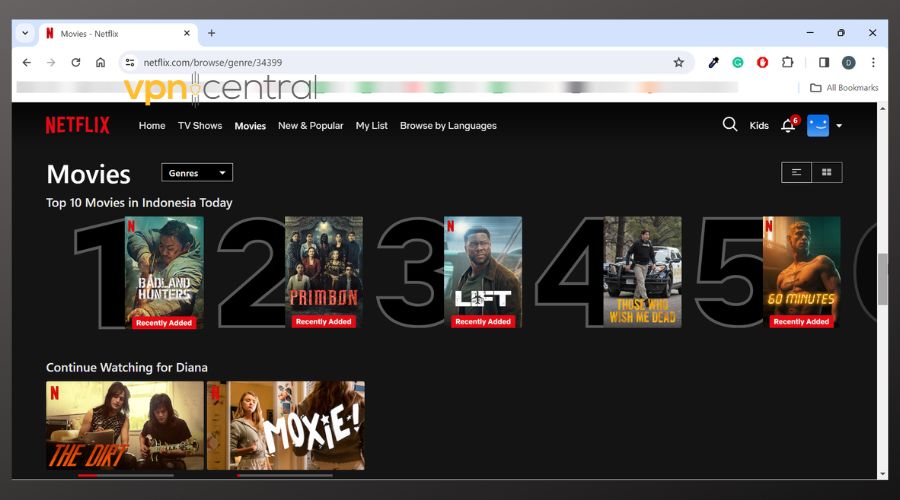Open the Grammarly extension icon
This screenshot has height=500, width=900.
[x=738, y=63]
